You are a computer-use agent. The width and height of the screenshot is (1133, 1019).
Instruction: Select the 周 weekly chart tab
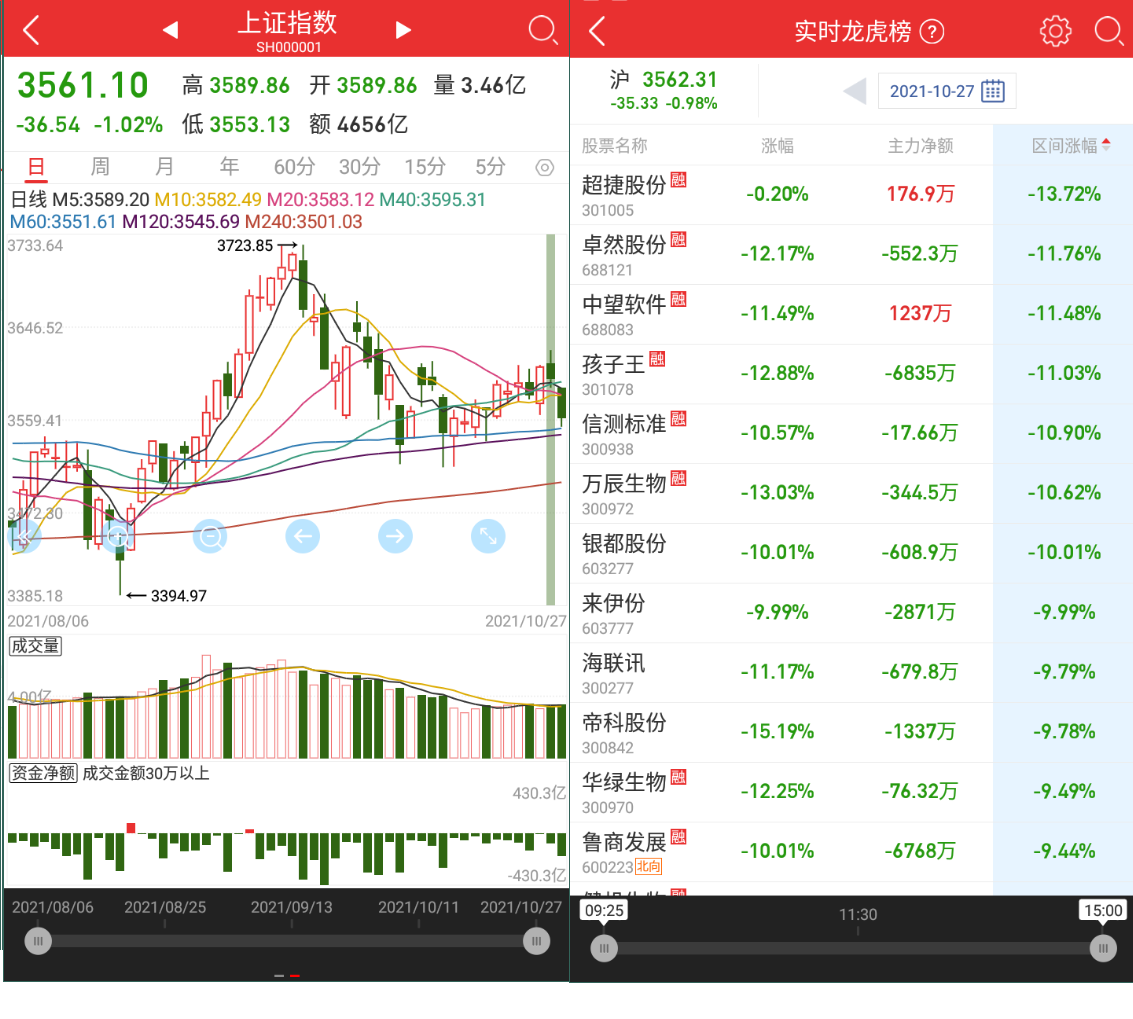(x=100, y=167)
